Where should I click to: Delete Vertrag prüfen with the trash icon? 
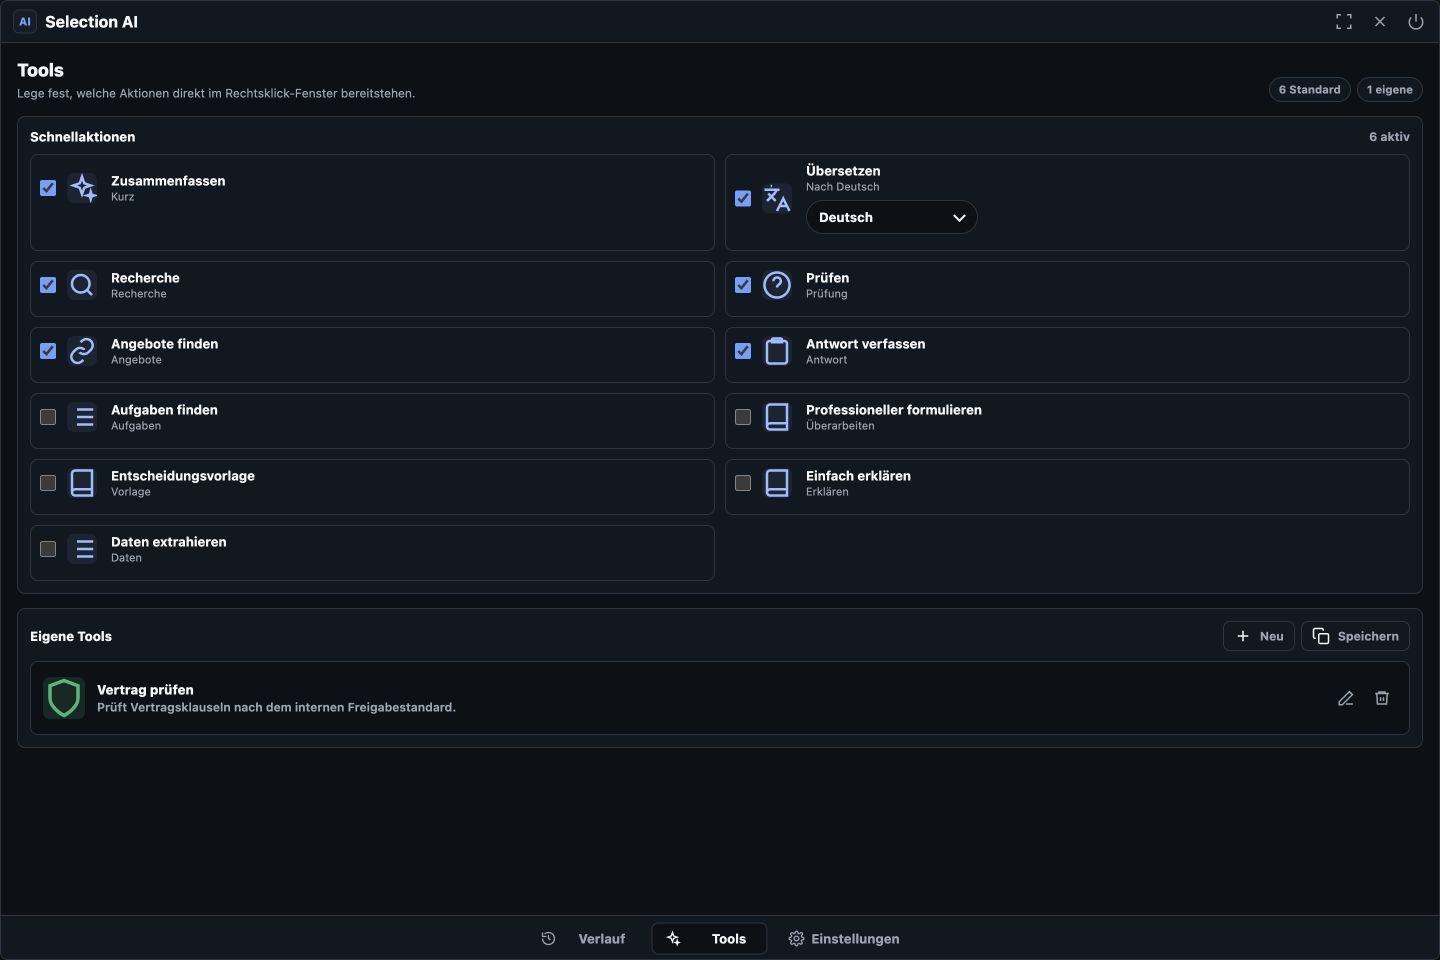[1382, 698]
